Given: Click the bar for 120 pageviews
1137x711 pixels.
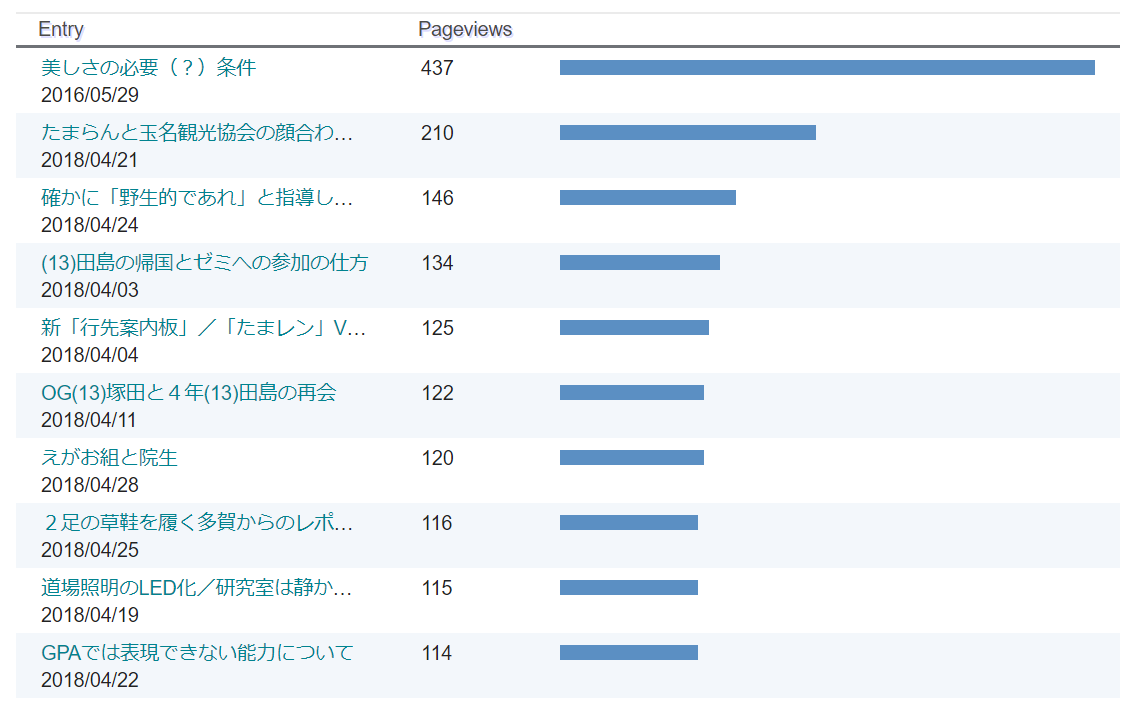Looking at the screenshot, I should [x=632, y=457].
